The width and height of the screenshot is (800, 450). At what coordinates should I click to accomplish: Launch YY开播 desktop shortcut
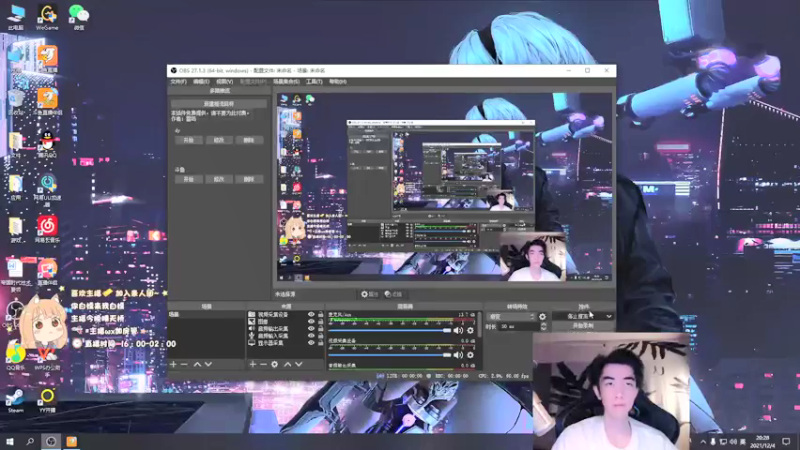(47, 401)
